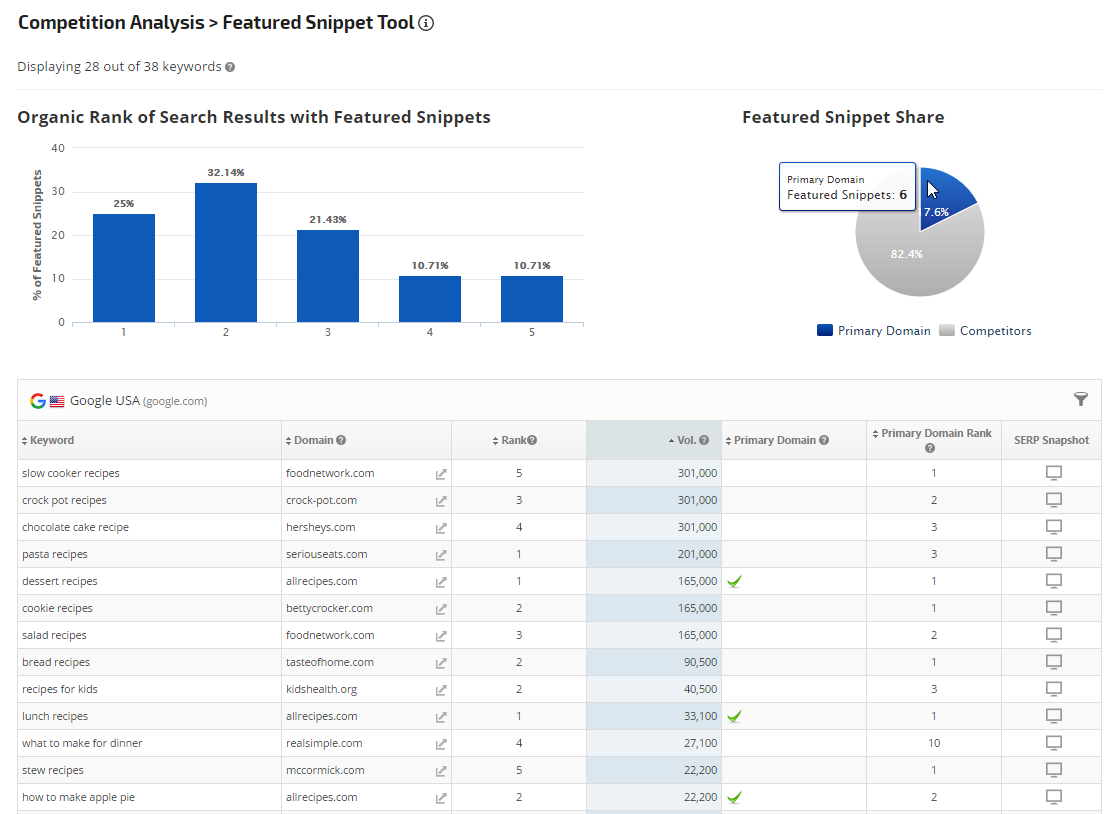This screenshot has height=814, width=1114.
Task: Open SERP snapshot for how to make apple pie
Action: 1053,797
